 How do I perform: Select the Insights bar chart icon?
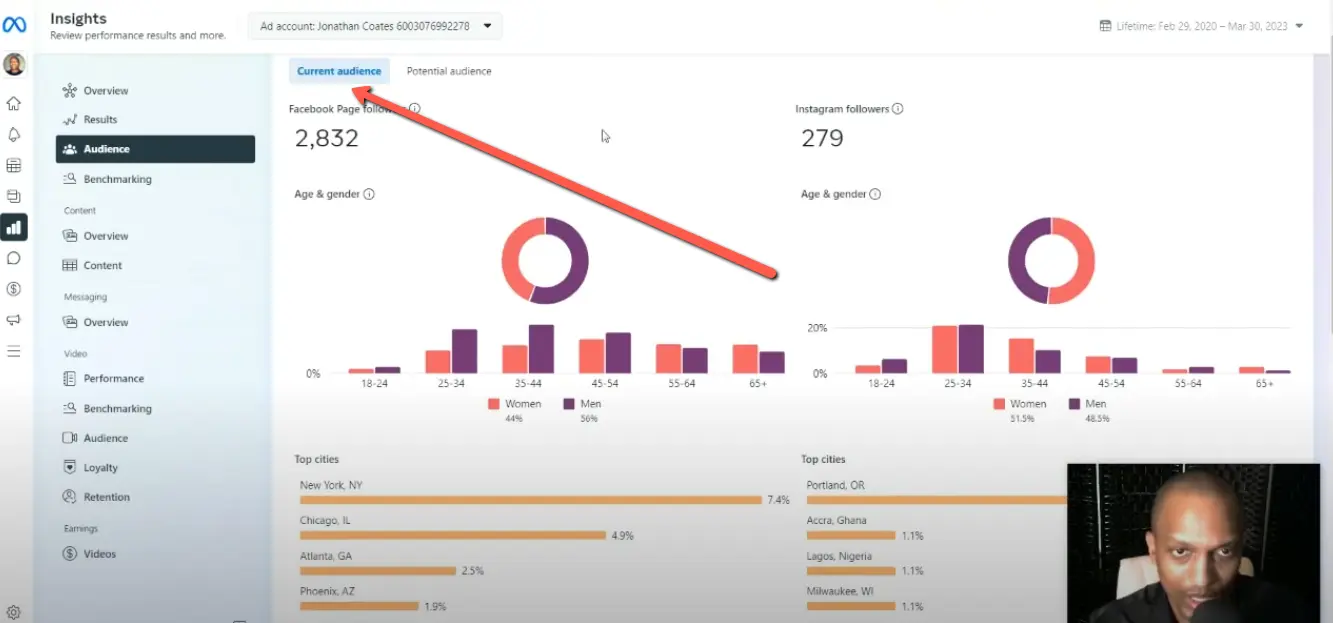point(14,227)
